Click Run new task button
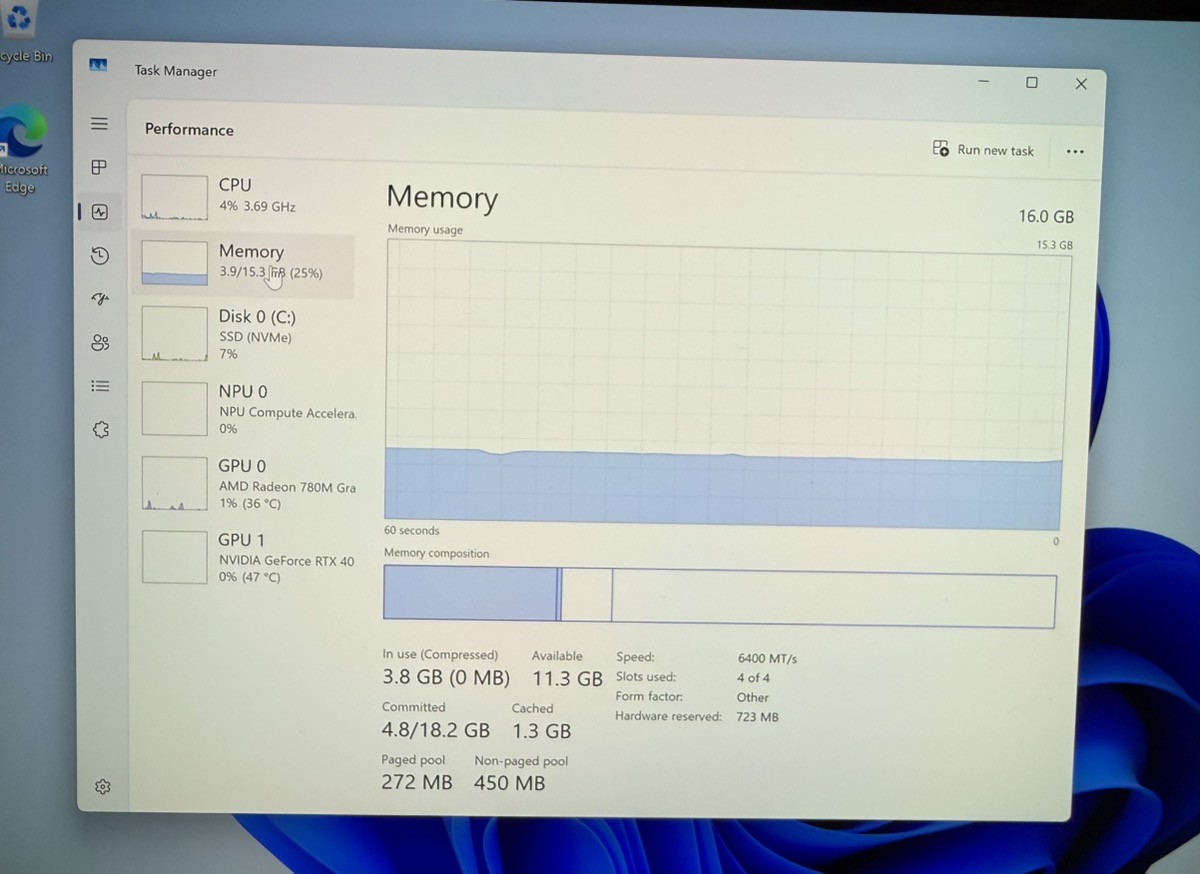Screen dimensions: 1200x874 point(983,149)
